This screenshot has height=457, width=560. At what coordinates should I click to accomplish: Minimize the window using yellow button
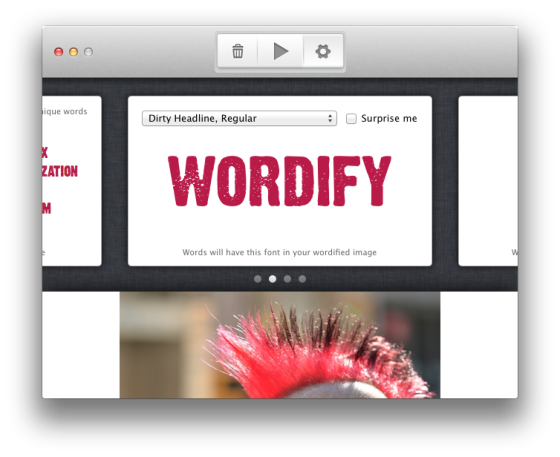[74, 52]
